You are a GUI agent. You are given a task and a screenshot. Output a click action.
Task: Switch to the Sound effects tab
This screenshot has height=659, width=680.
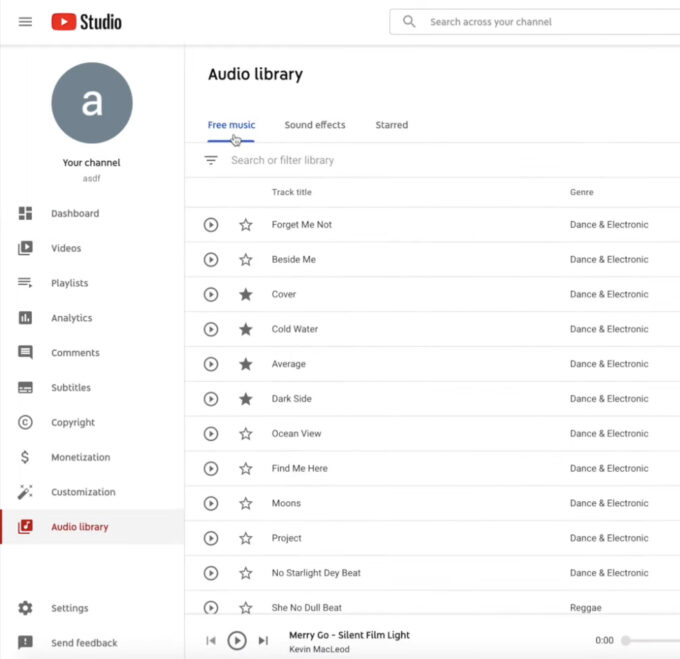coord(315,125)
